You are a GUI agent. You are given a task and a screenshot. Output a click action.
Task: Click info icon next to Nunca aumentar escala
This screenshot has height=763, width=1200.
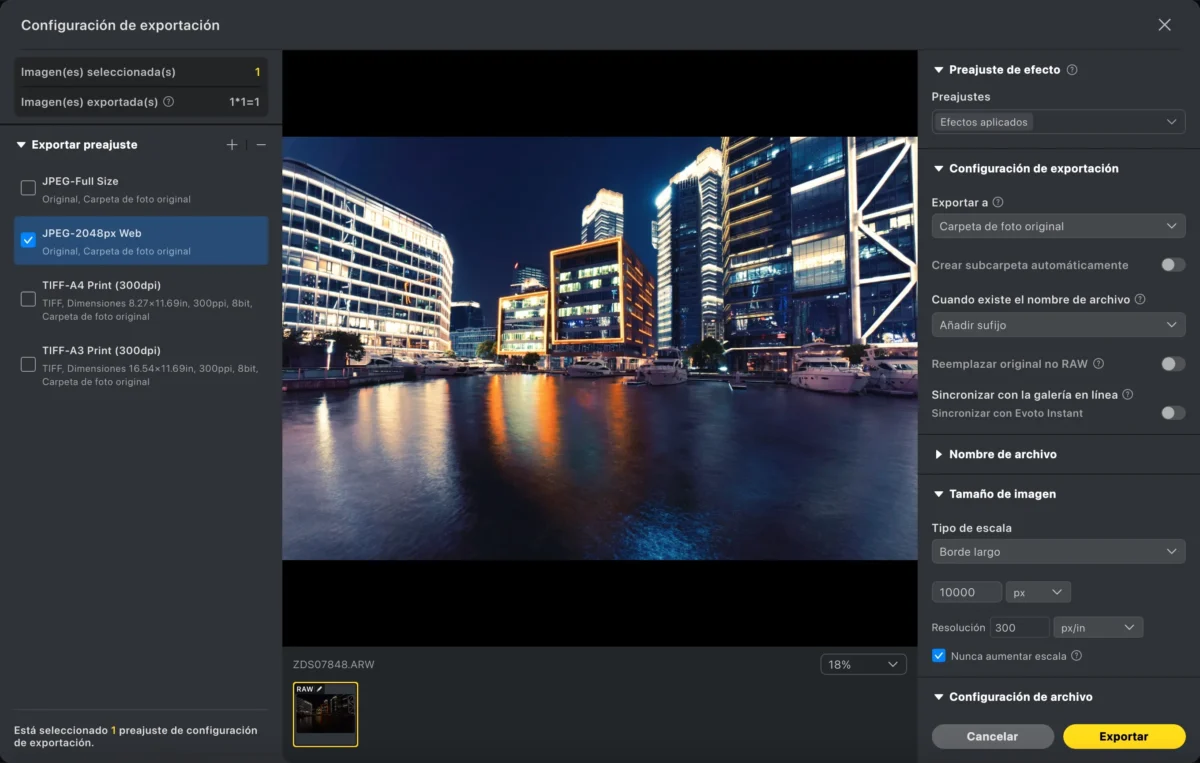1076,657
